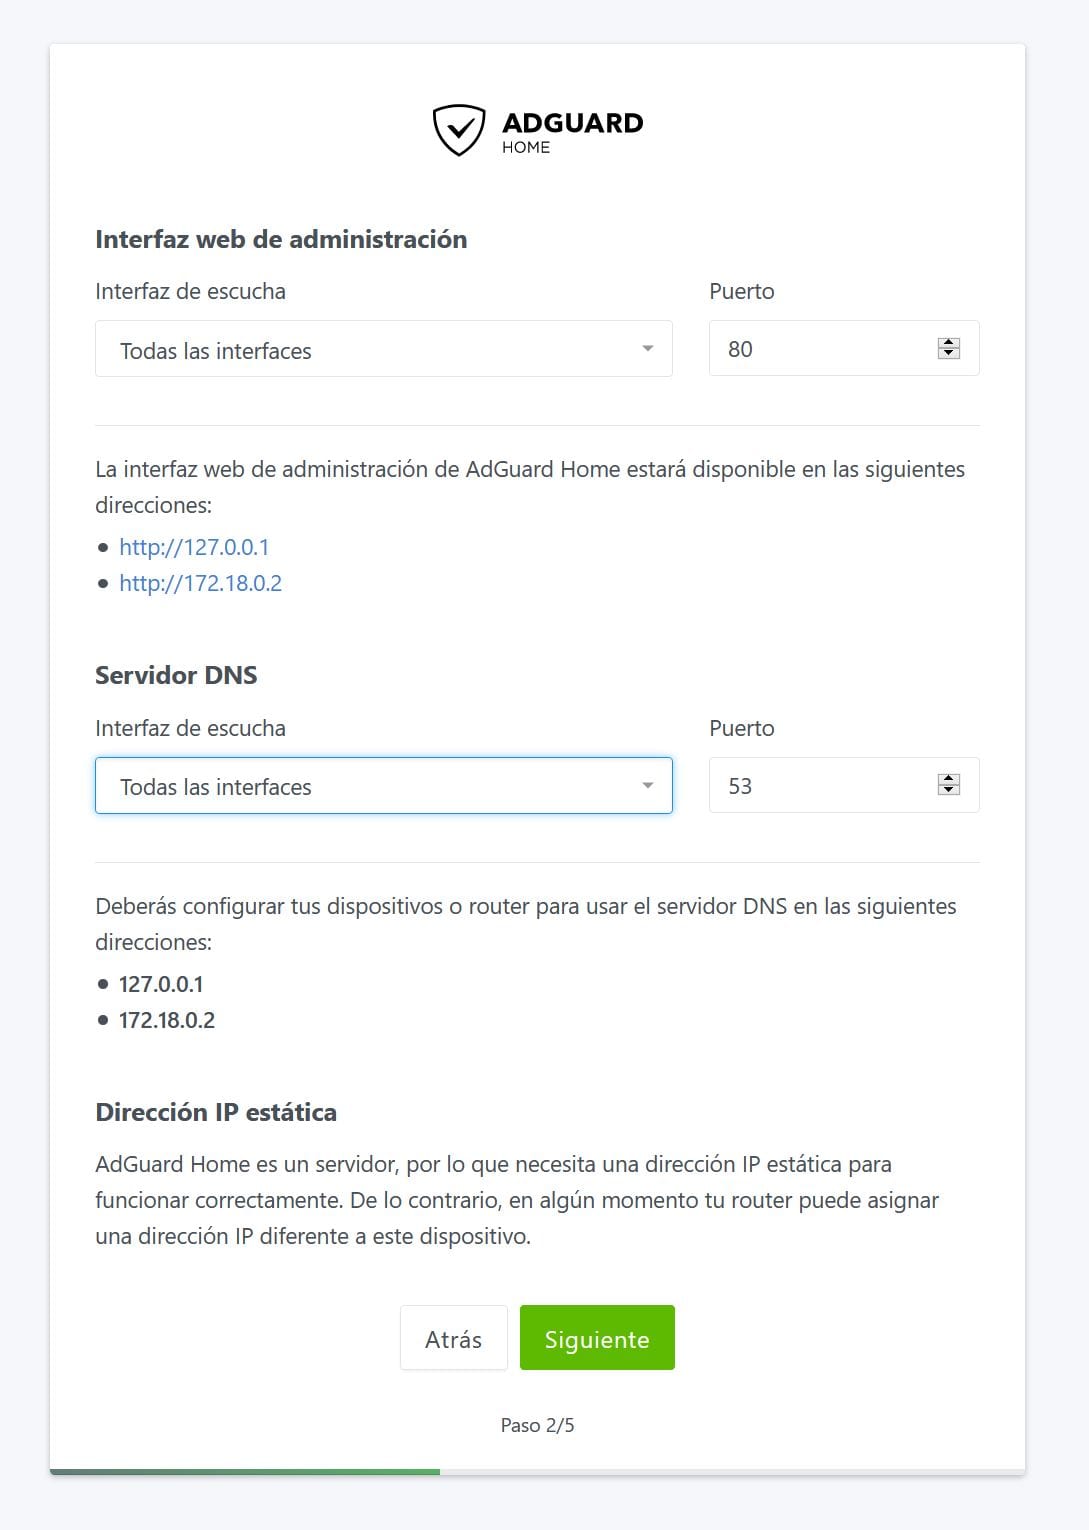Expand the DNS server listen interface dropdown
The image size is (1089, 1530).
click(x=383, y=786)
